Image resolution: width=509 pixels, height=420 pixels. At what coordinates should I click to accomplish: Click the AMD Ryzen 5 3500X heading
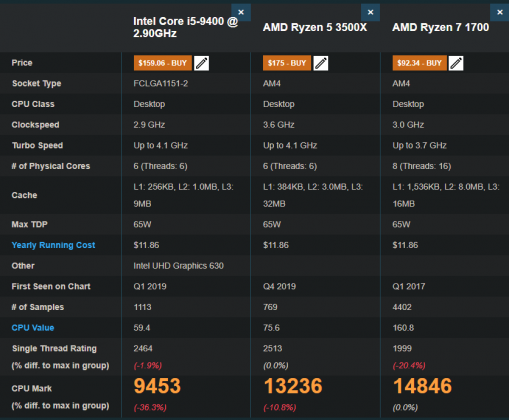click(315, 27)
